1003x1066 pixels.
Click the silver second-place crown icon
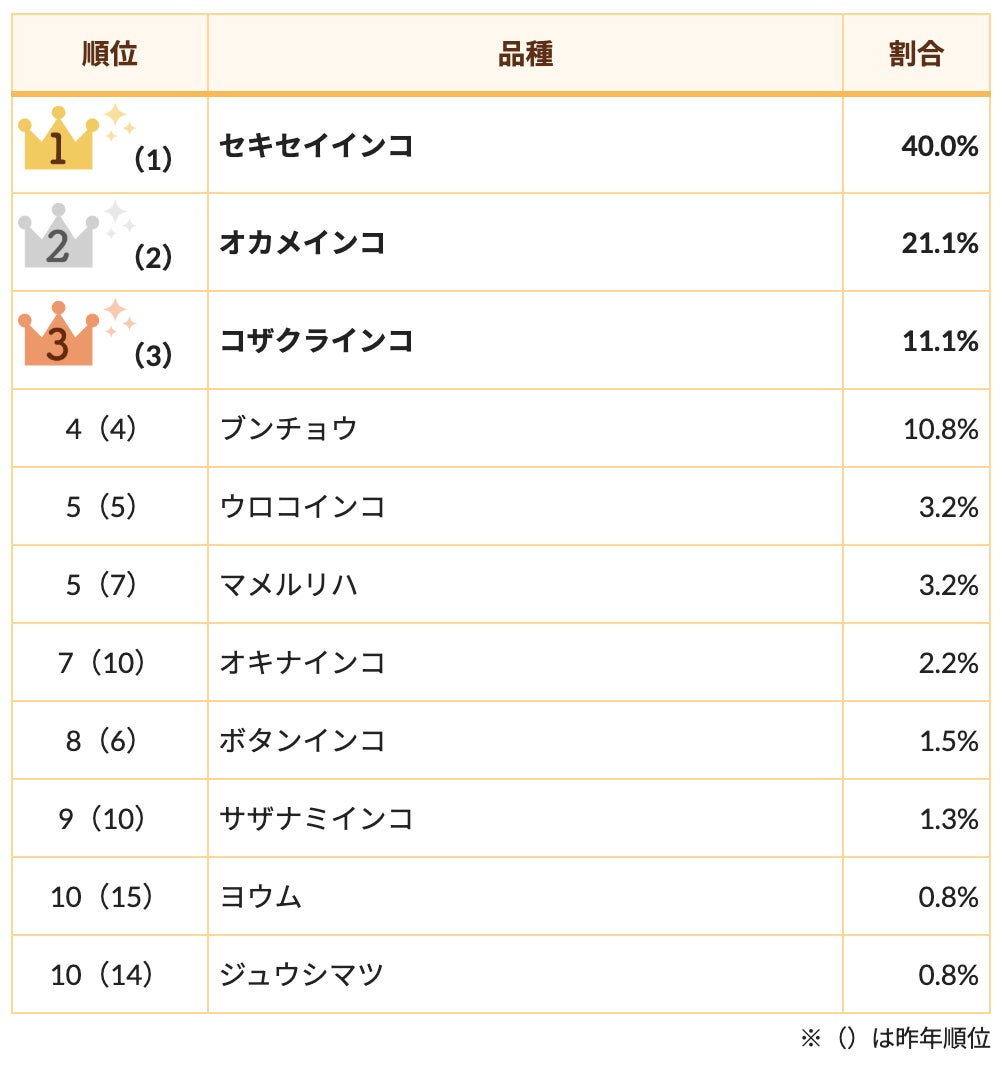[x=58, y=238]
